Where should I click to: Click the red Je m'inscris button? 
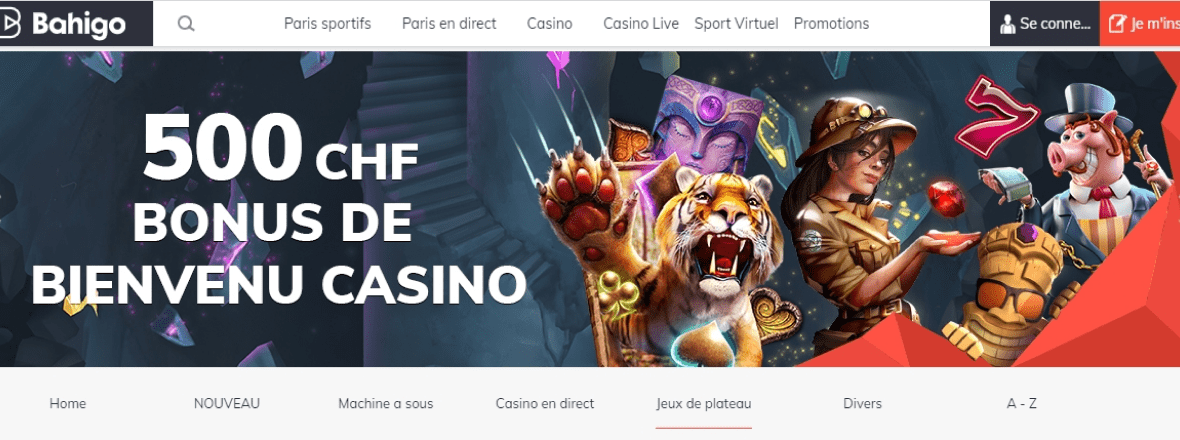coord(1140,24)
